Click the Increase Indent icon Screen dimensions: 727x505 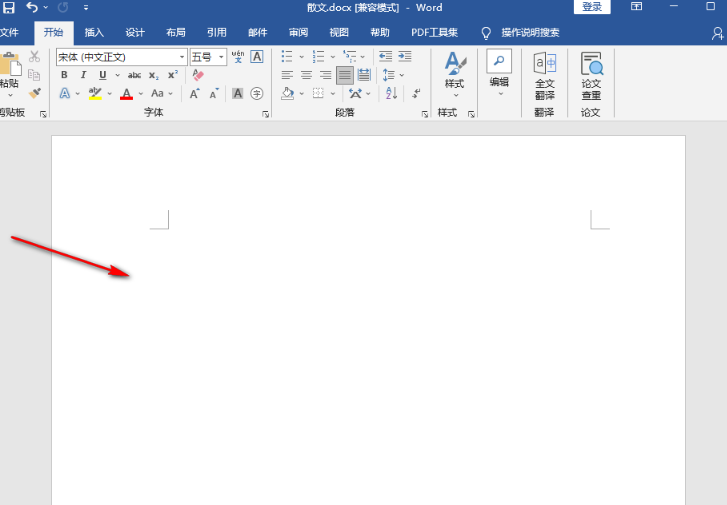click(405, 57)
